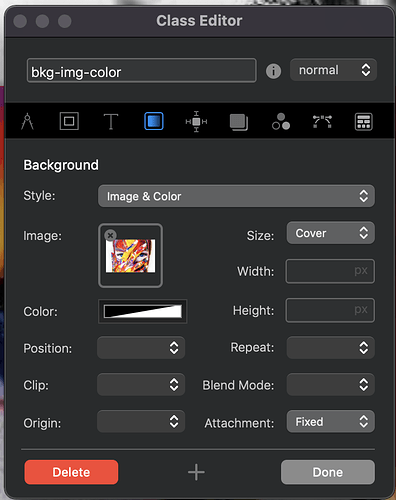Image resolution: width=396 pixels, height=500 pixels.
Task: Open the normal state dropdown
Action: pos(333,70)
